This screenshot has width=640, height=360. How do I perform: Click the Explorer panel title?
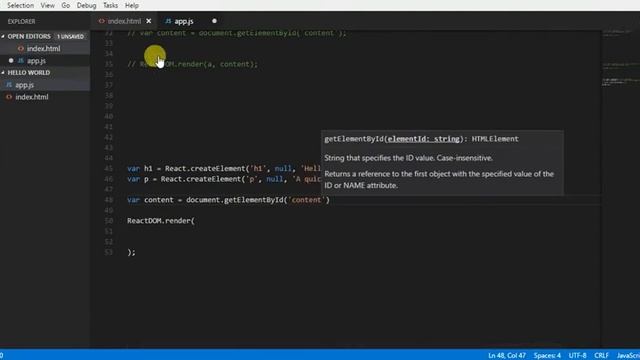tap(21, 21)
